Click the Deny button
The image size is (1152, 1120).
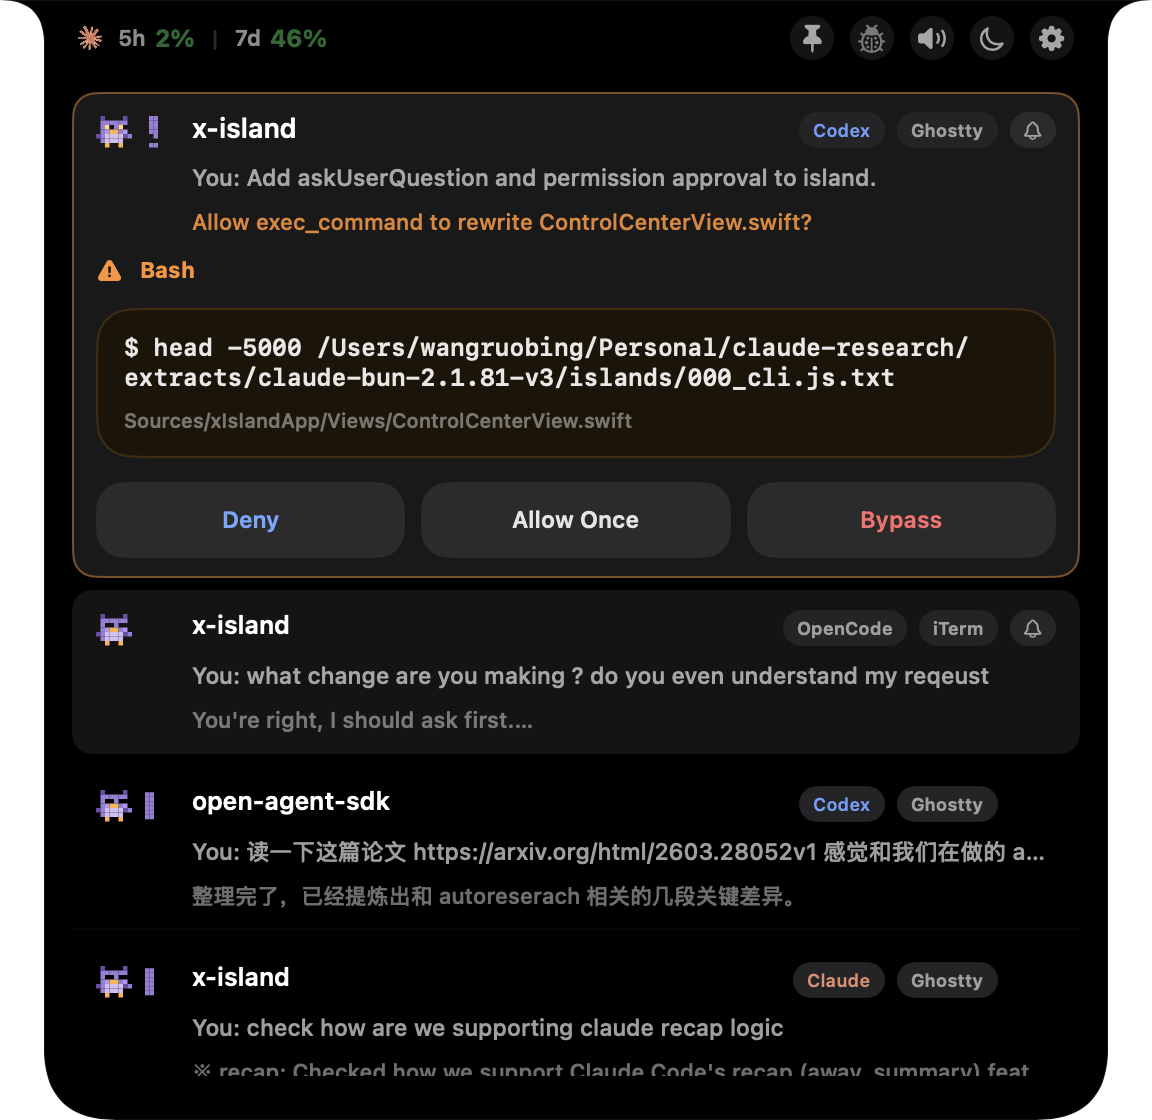(250, 520)
